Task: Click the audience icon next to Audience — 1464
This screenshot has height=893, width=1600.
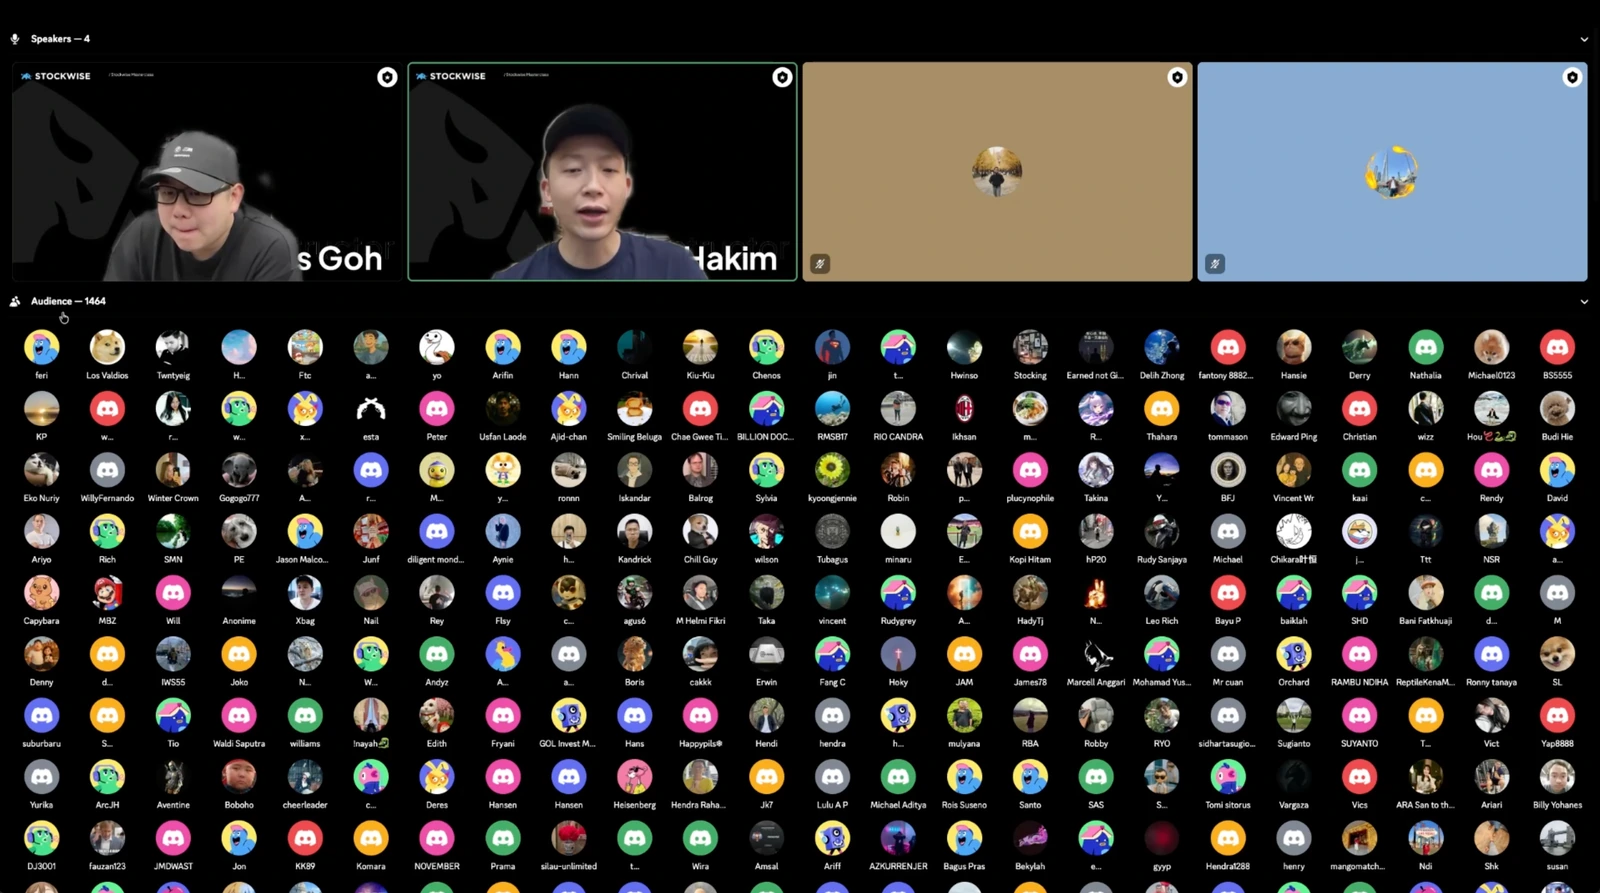Action: 15,301
